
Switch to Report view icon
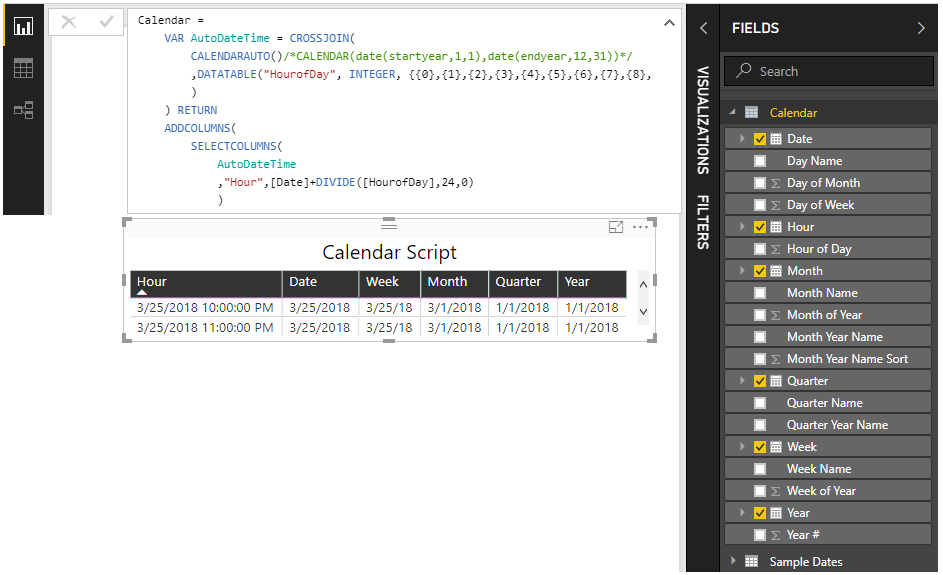[23, 26]
